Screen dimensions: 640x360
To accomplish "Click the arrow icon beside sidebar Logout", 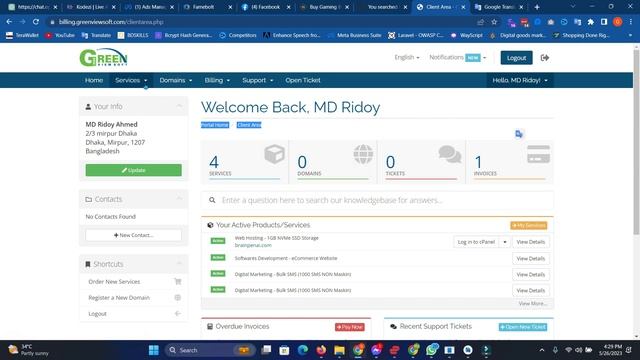I will (x=178, y=313).
